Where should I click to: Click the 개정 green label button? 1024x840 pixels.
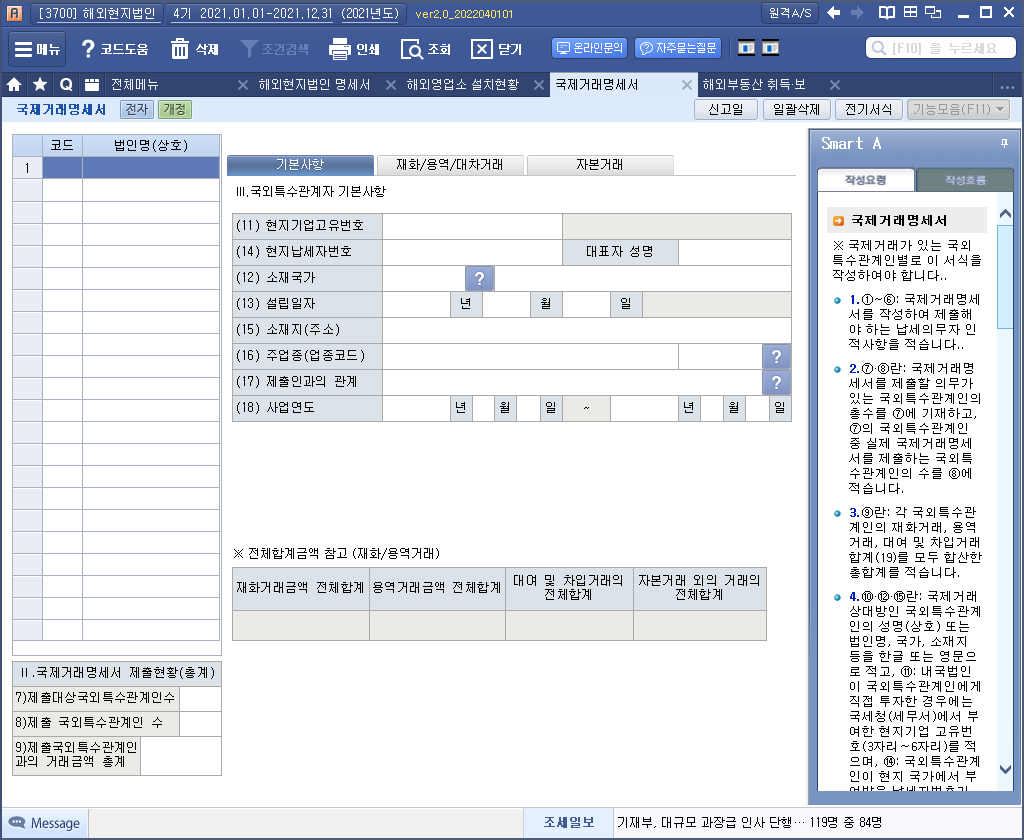[174, 109]
